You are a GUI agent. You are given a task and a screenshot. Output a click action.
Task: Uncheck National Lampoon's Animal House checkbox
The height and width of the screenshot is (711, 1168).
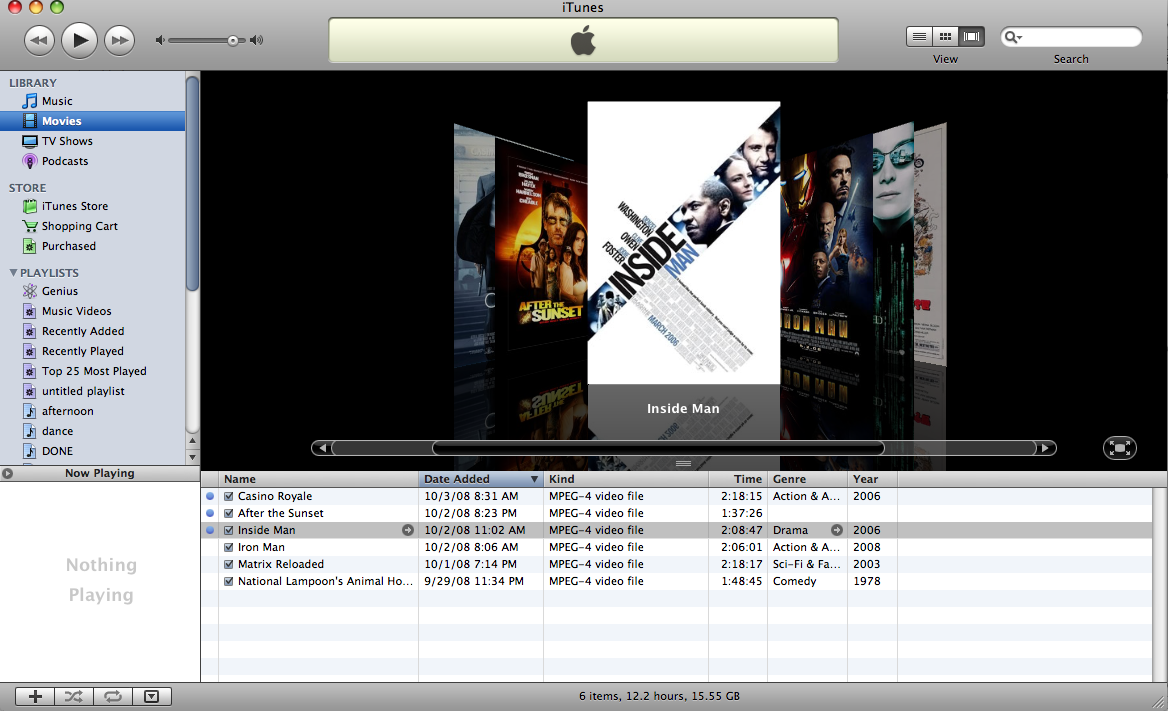229,581
